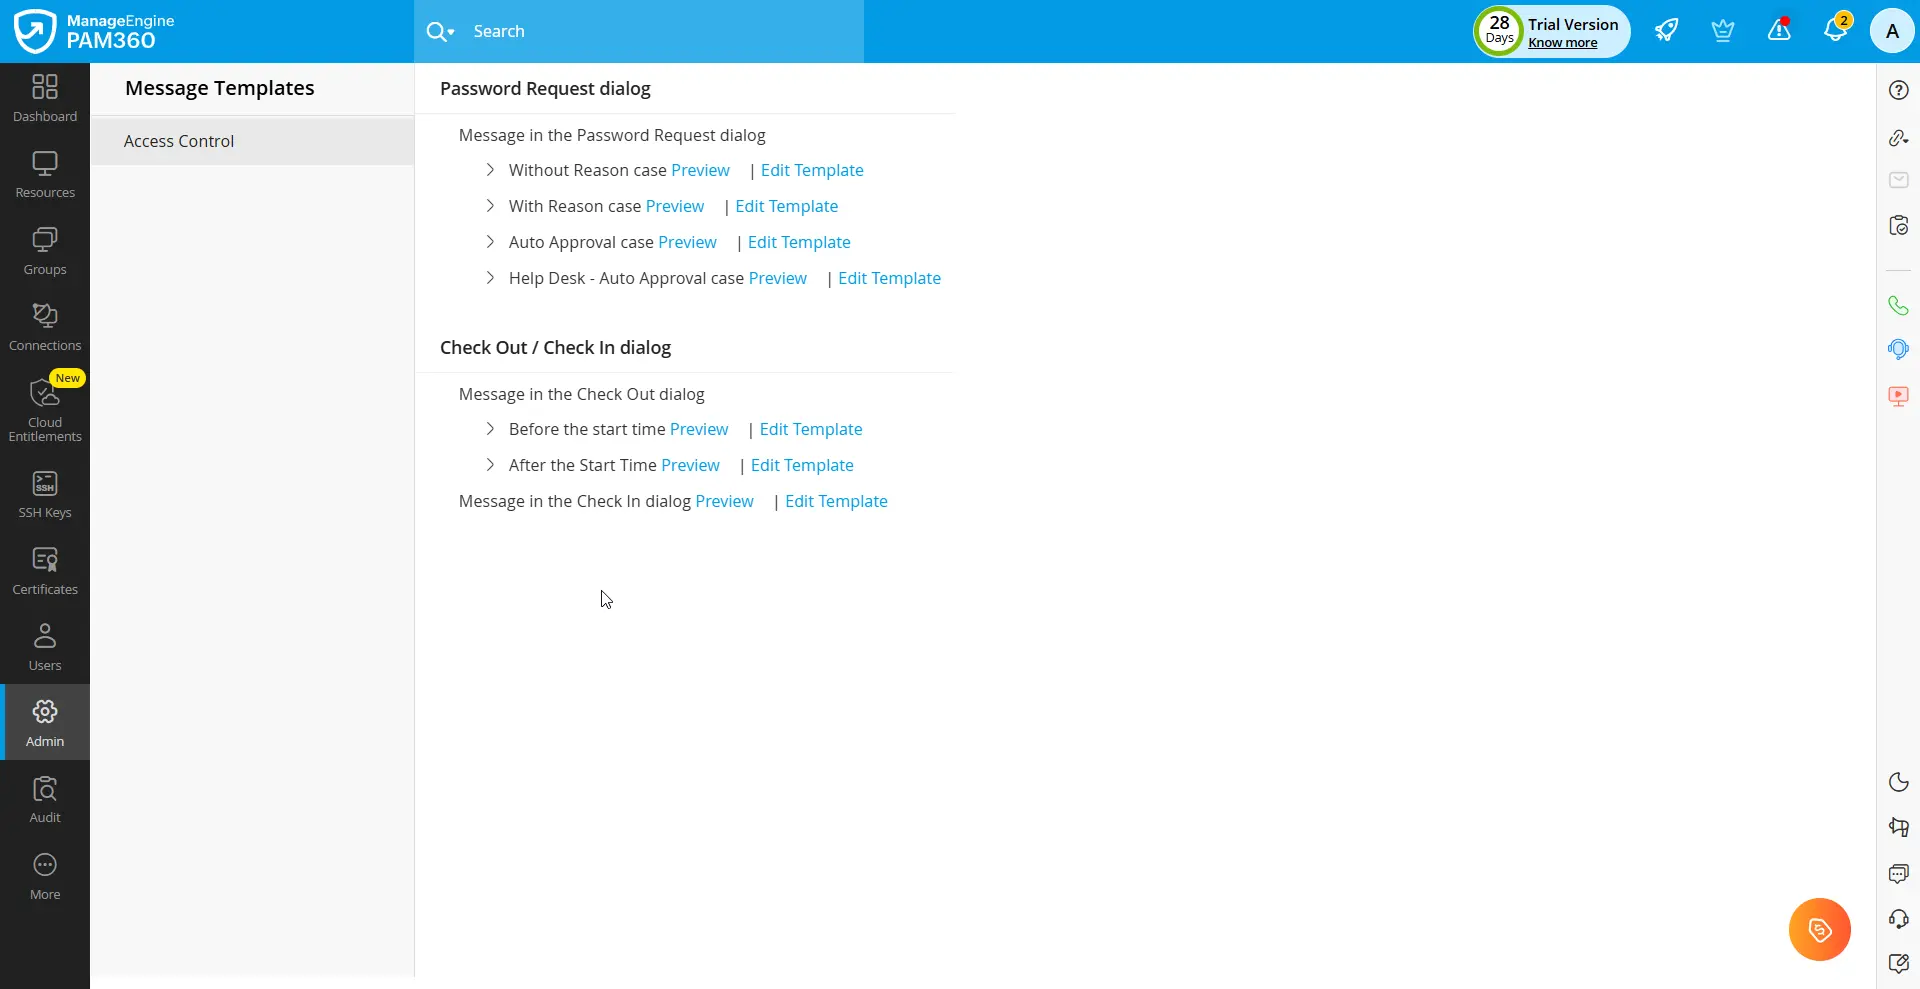Click the Search input field
Viewport: 1920px width, 989px height.
[x=660, y=31]
